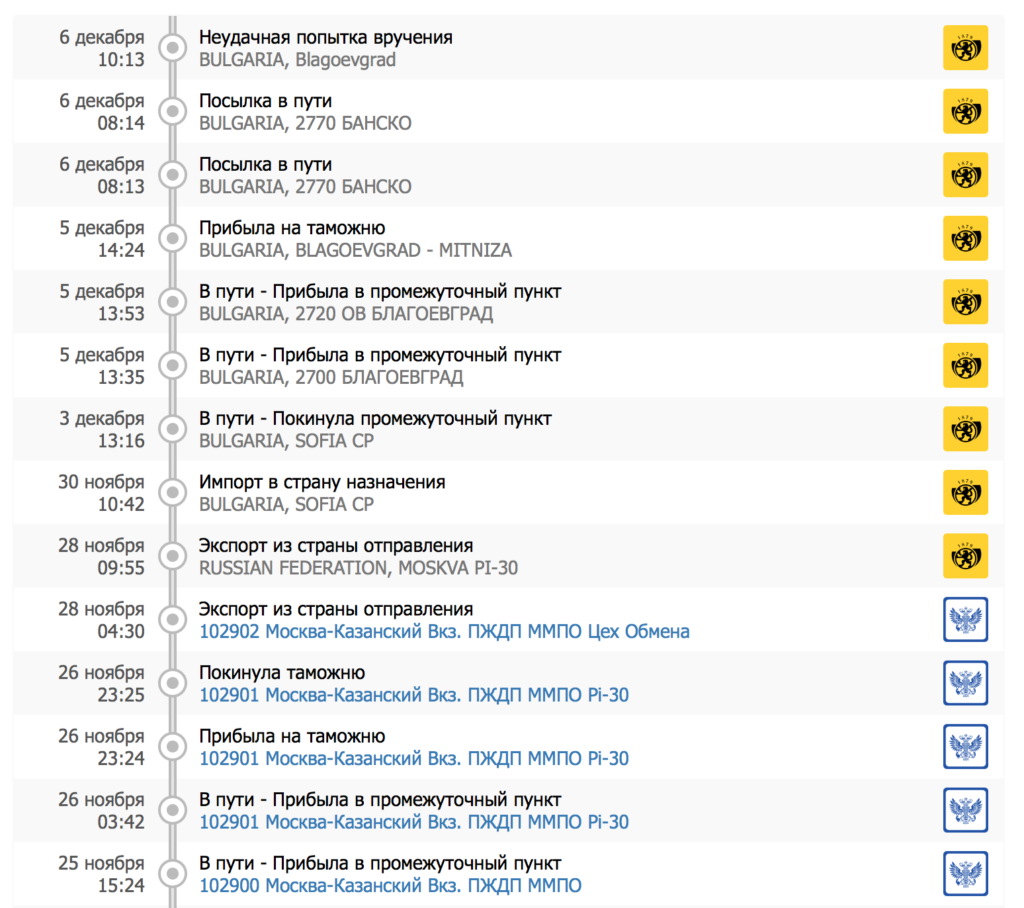The width and height of the screenshot is (1024, 908).
Task: Click timeline marker for 5 декабря 14:24
Action: pos(173,239)
